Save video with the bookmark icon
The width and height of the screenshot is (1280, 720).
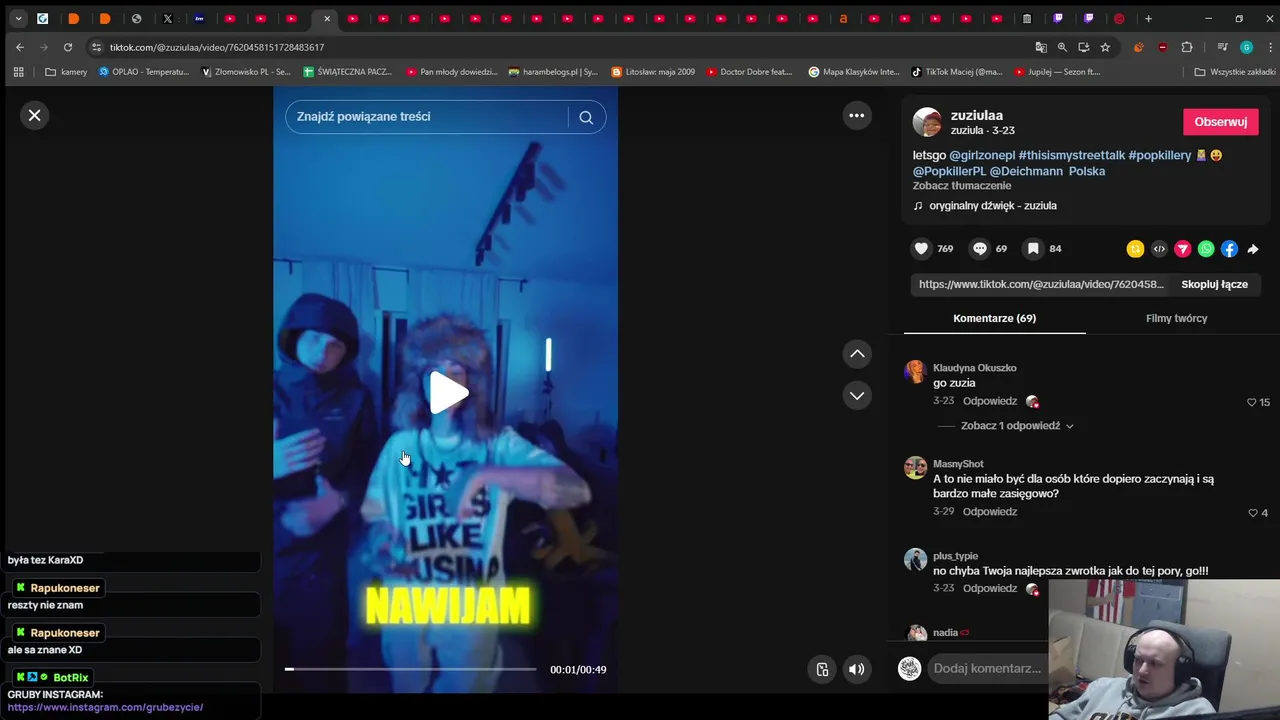point(1033,249)
